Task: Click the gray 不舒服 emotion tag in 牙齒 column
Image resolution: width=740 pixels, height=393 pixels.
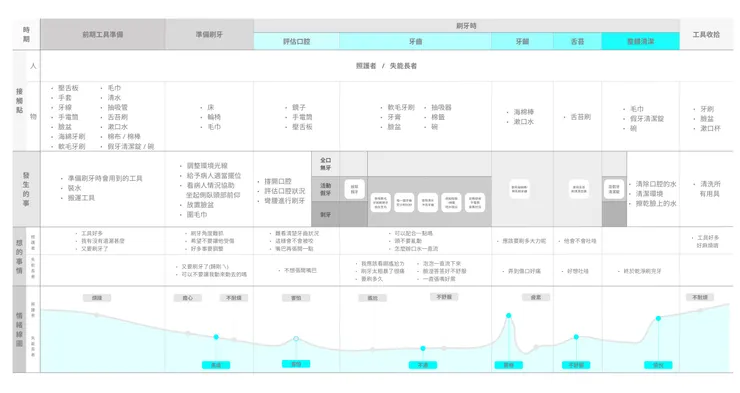Action: coord(444,297)
